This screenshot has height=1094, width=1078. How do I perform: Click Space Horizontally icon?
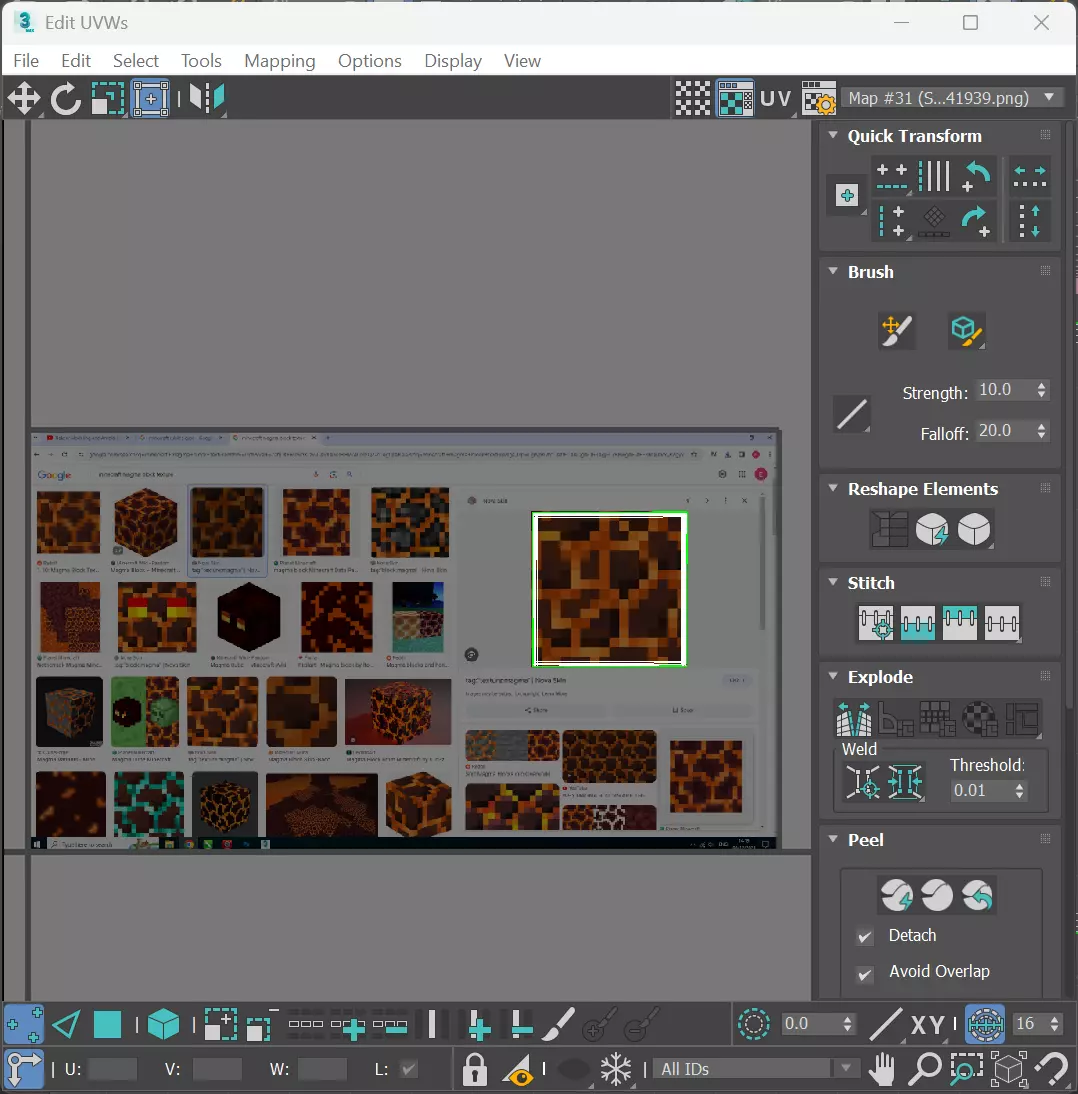(1029, 176)
